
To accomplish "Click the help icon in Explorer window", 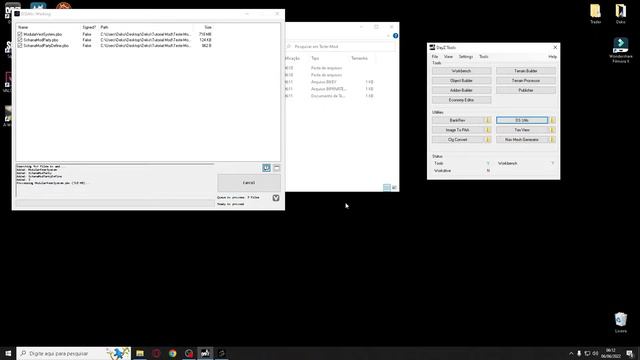I will click(x=395, y=36).
